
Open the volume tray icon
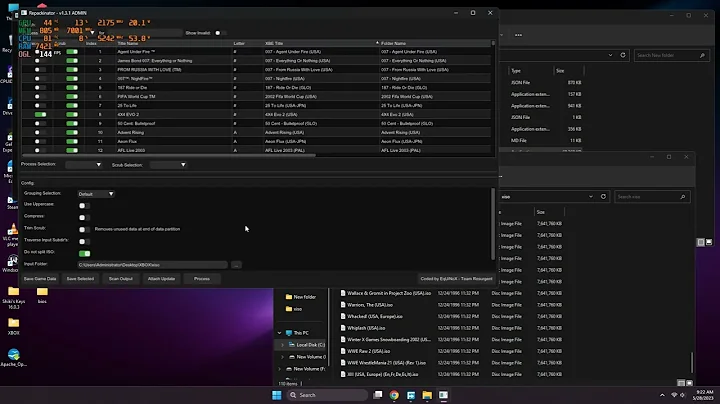coord(682,395)
